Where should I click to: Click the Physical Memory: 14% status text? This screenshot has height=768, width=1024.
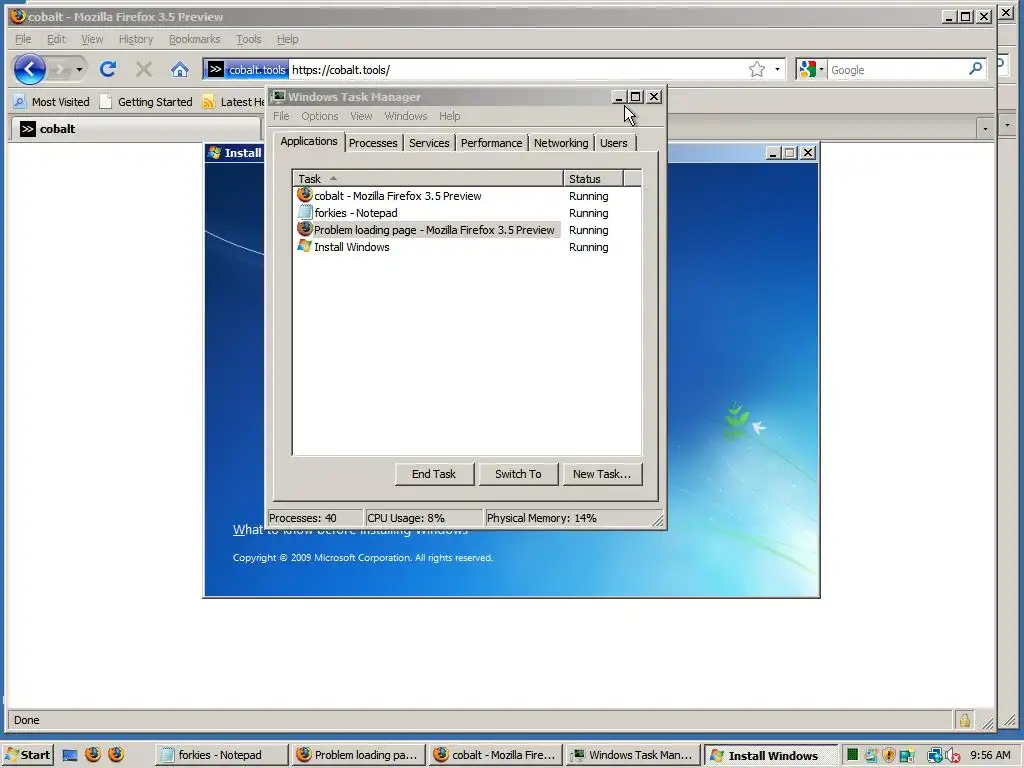(x=541, y=518)
